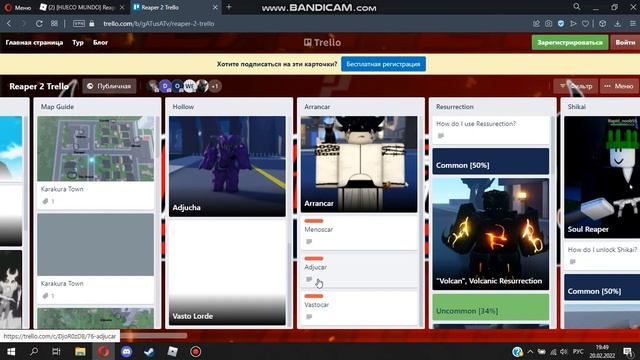Open the board Фильтр button
The height and width of the screenshot is (360, 640).
pos(576,86)
